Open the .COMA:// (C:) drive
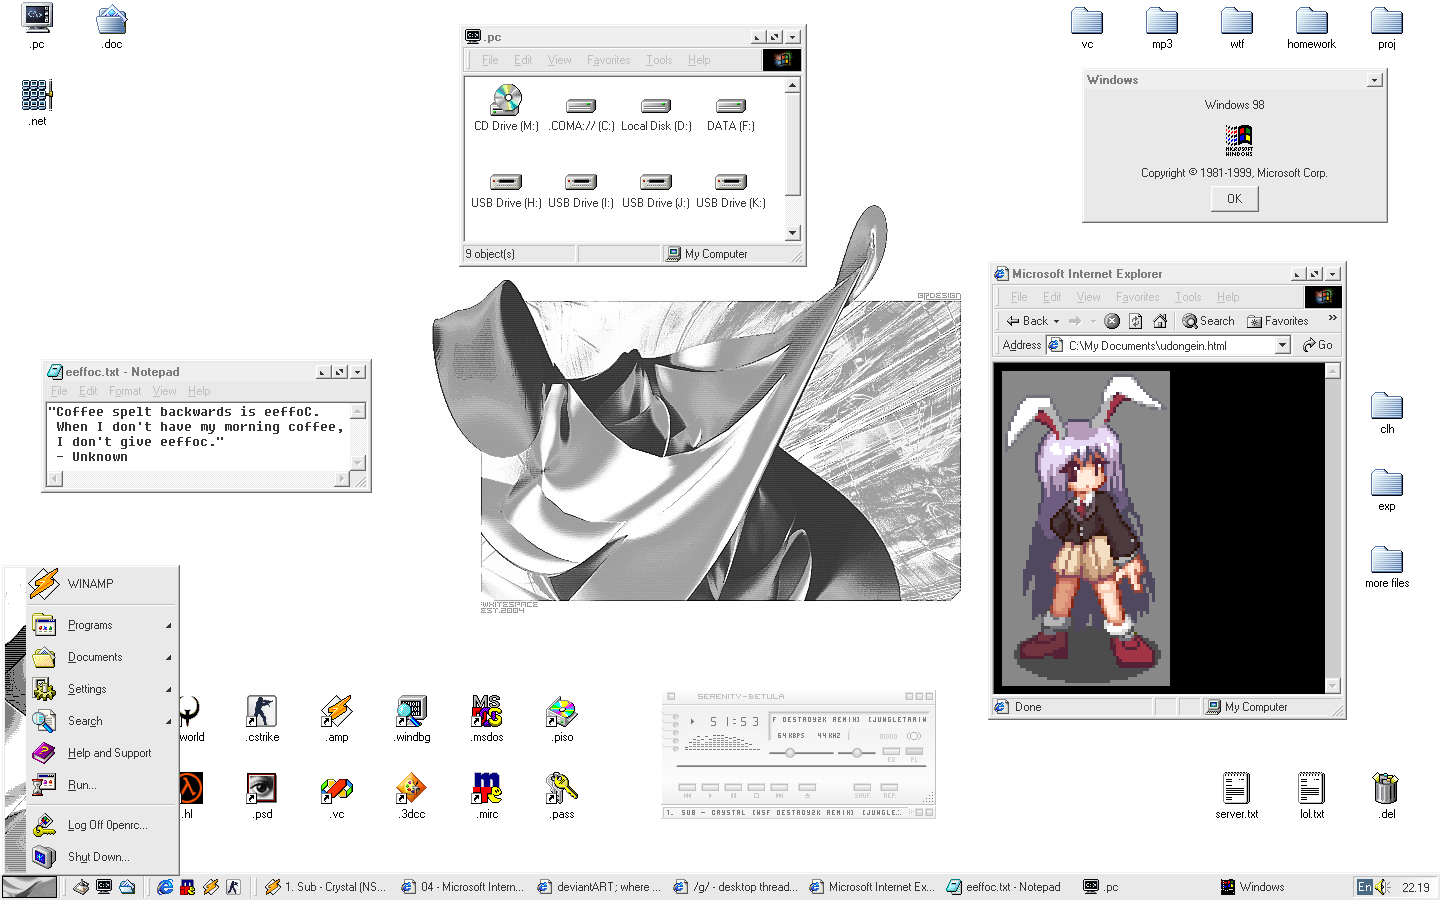1440x900 pixels. pos(581,115)
